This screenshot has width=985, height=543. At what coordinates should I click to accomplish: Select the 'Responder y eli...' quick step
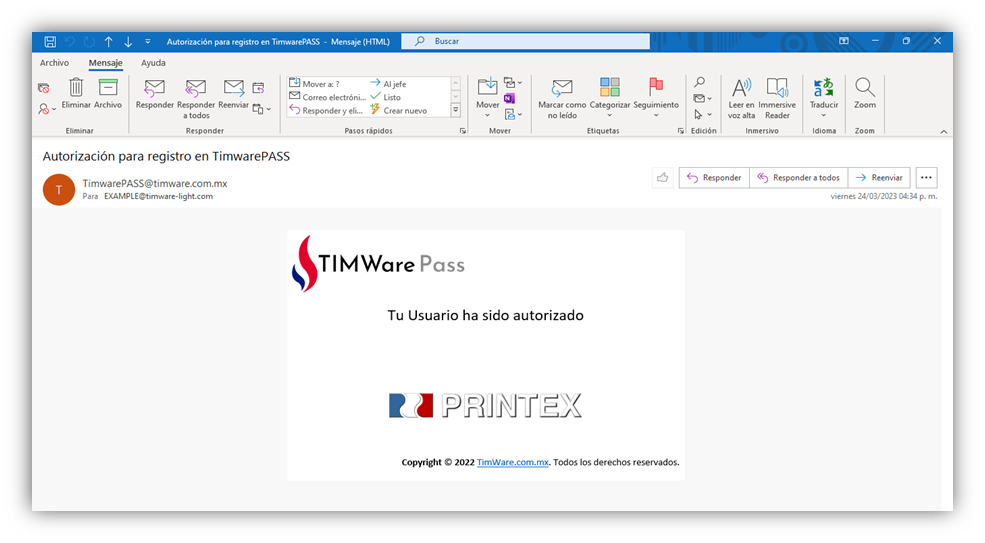326,110
